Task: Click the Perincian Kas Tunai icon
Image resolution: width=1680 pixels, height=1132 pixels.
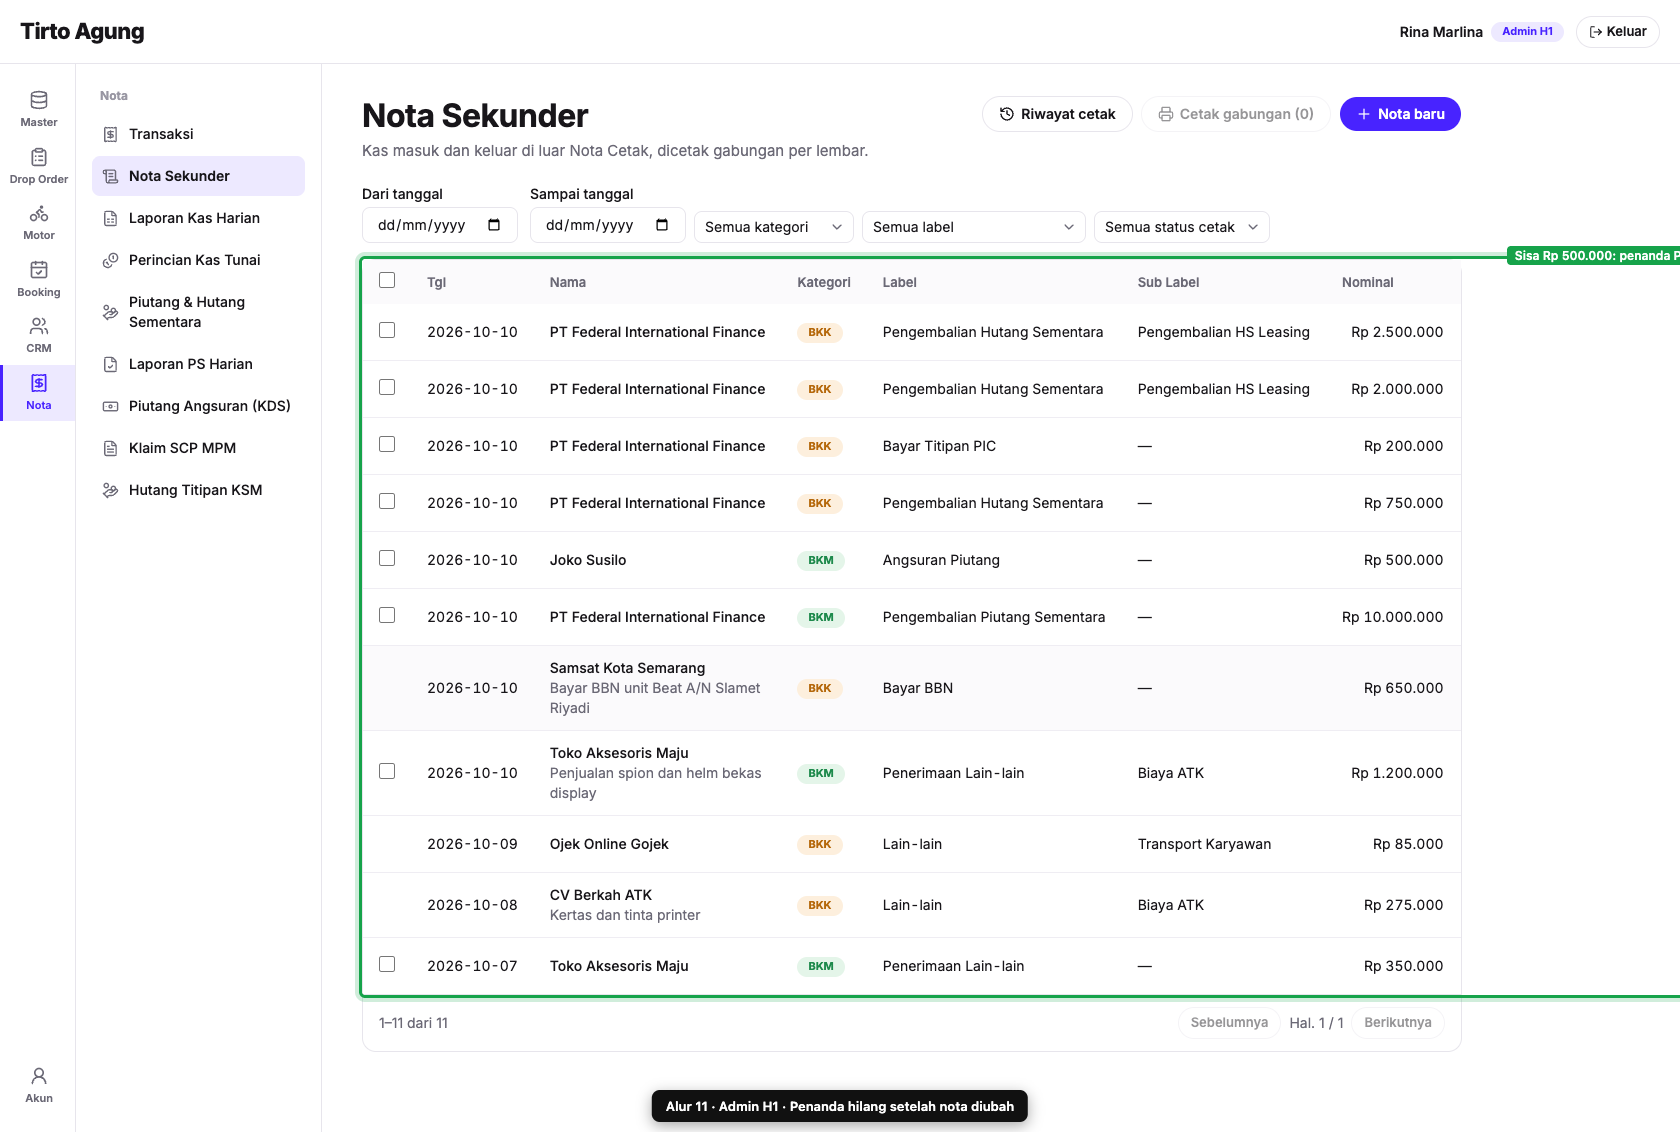Action: 111,260
